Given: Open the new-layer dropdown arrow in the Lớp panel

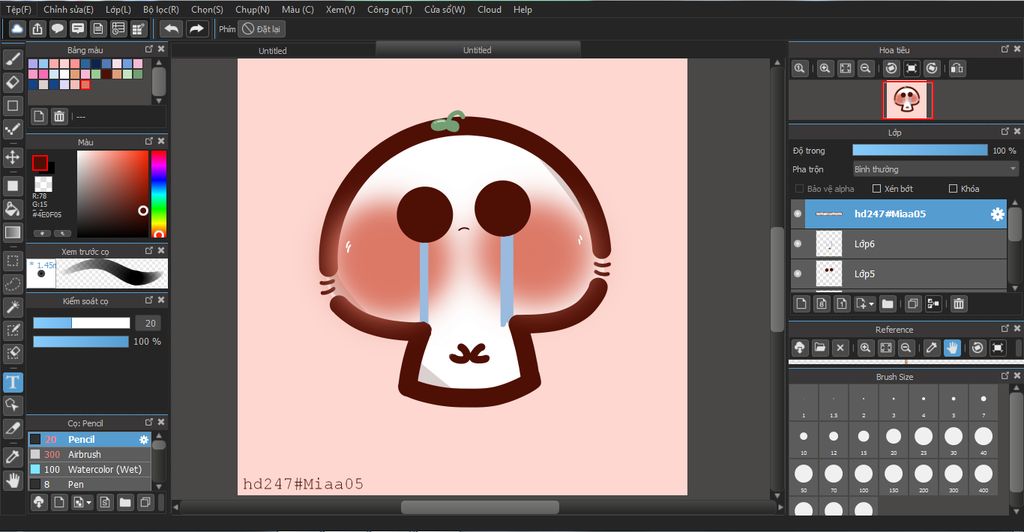Looking at the screenshot, I should click(872, 304).
